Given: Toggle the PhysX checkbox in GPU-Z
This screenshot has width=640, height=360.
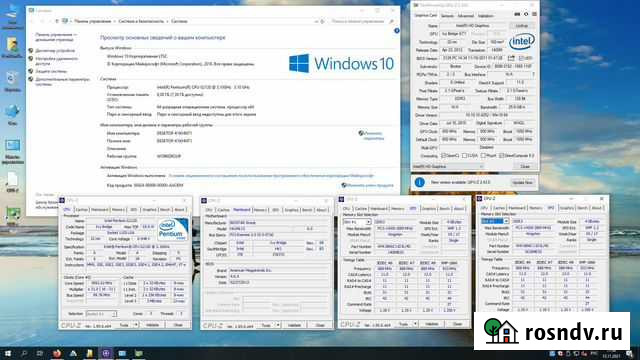Looking at the screenshot, I should coord(483,156).
